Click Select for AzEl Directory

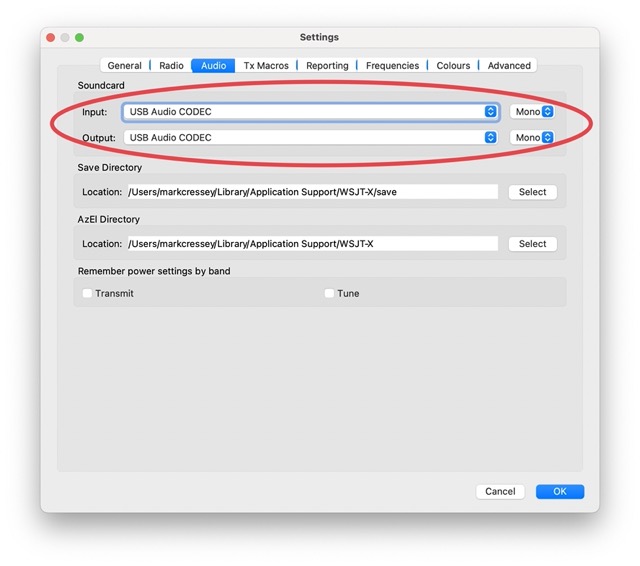[532, 244]
